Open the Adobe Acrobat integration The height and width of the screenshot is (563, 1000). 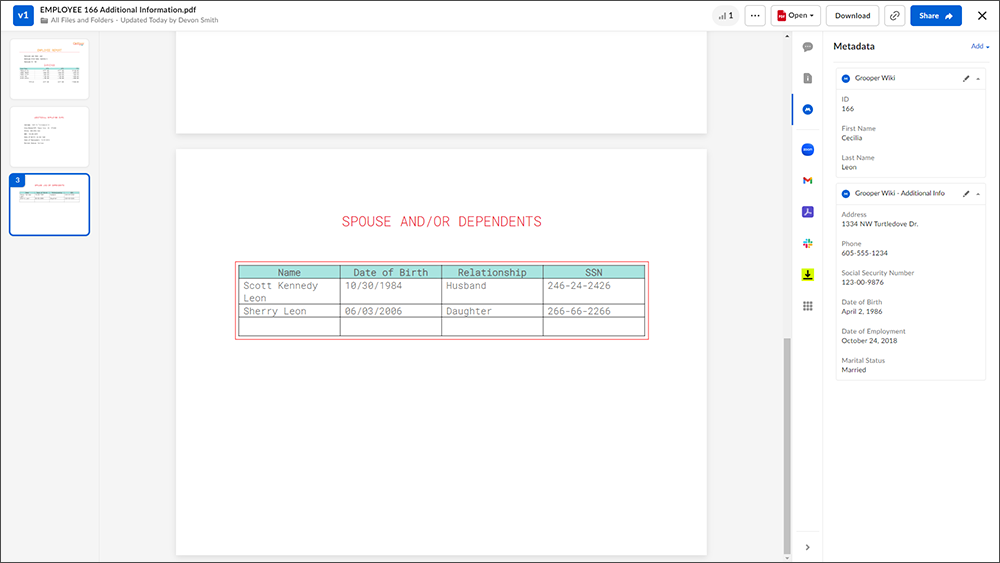point(807,212)
